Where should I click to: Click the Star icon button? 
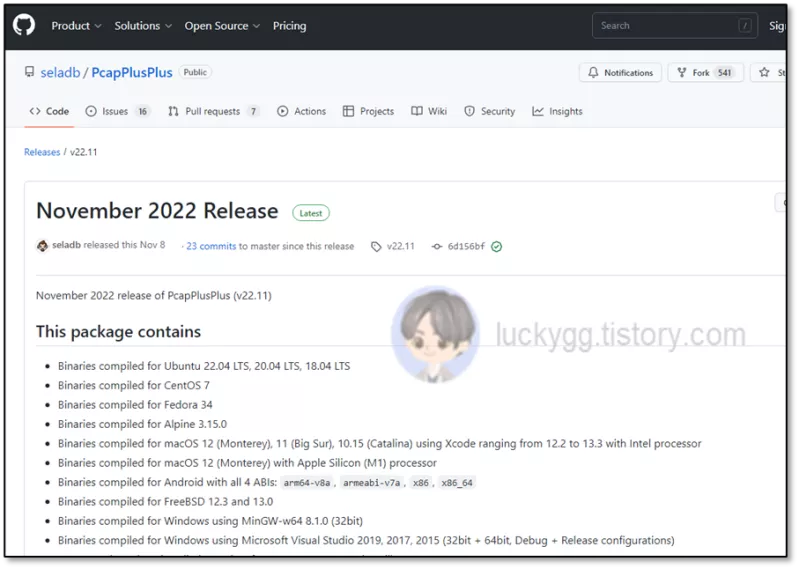pos(764,72)
